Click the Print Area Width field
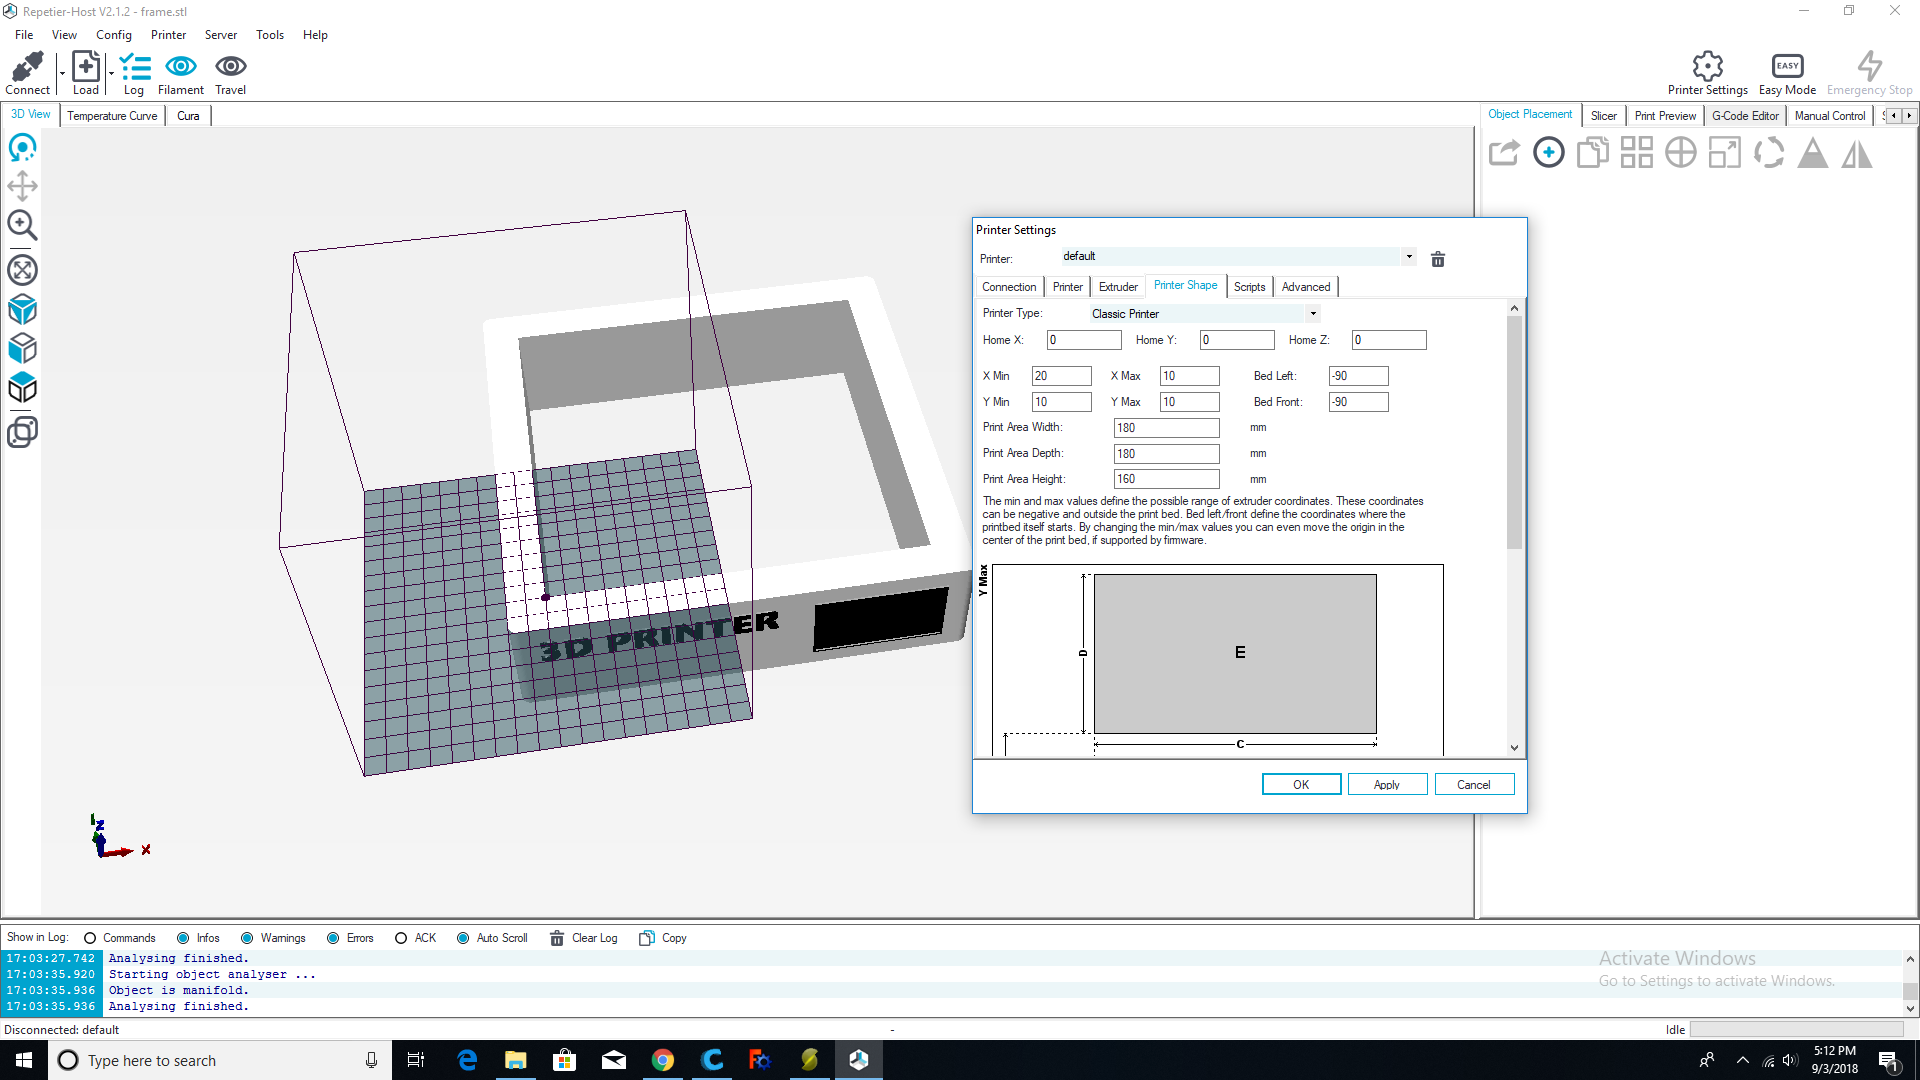 coord(1166,428)
